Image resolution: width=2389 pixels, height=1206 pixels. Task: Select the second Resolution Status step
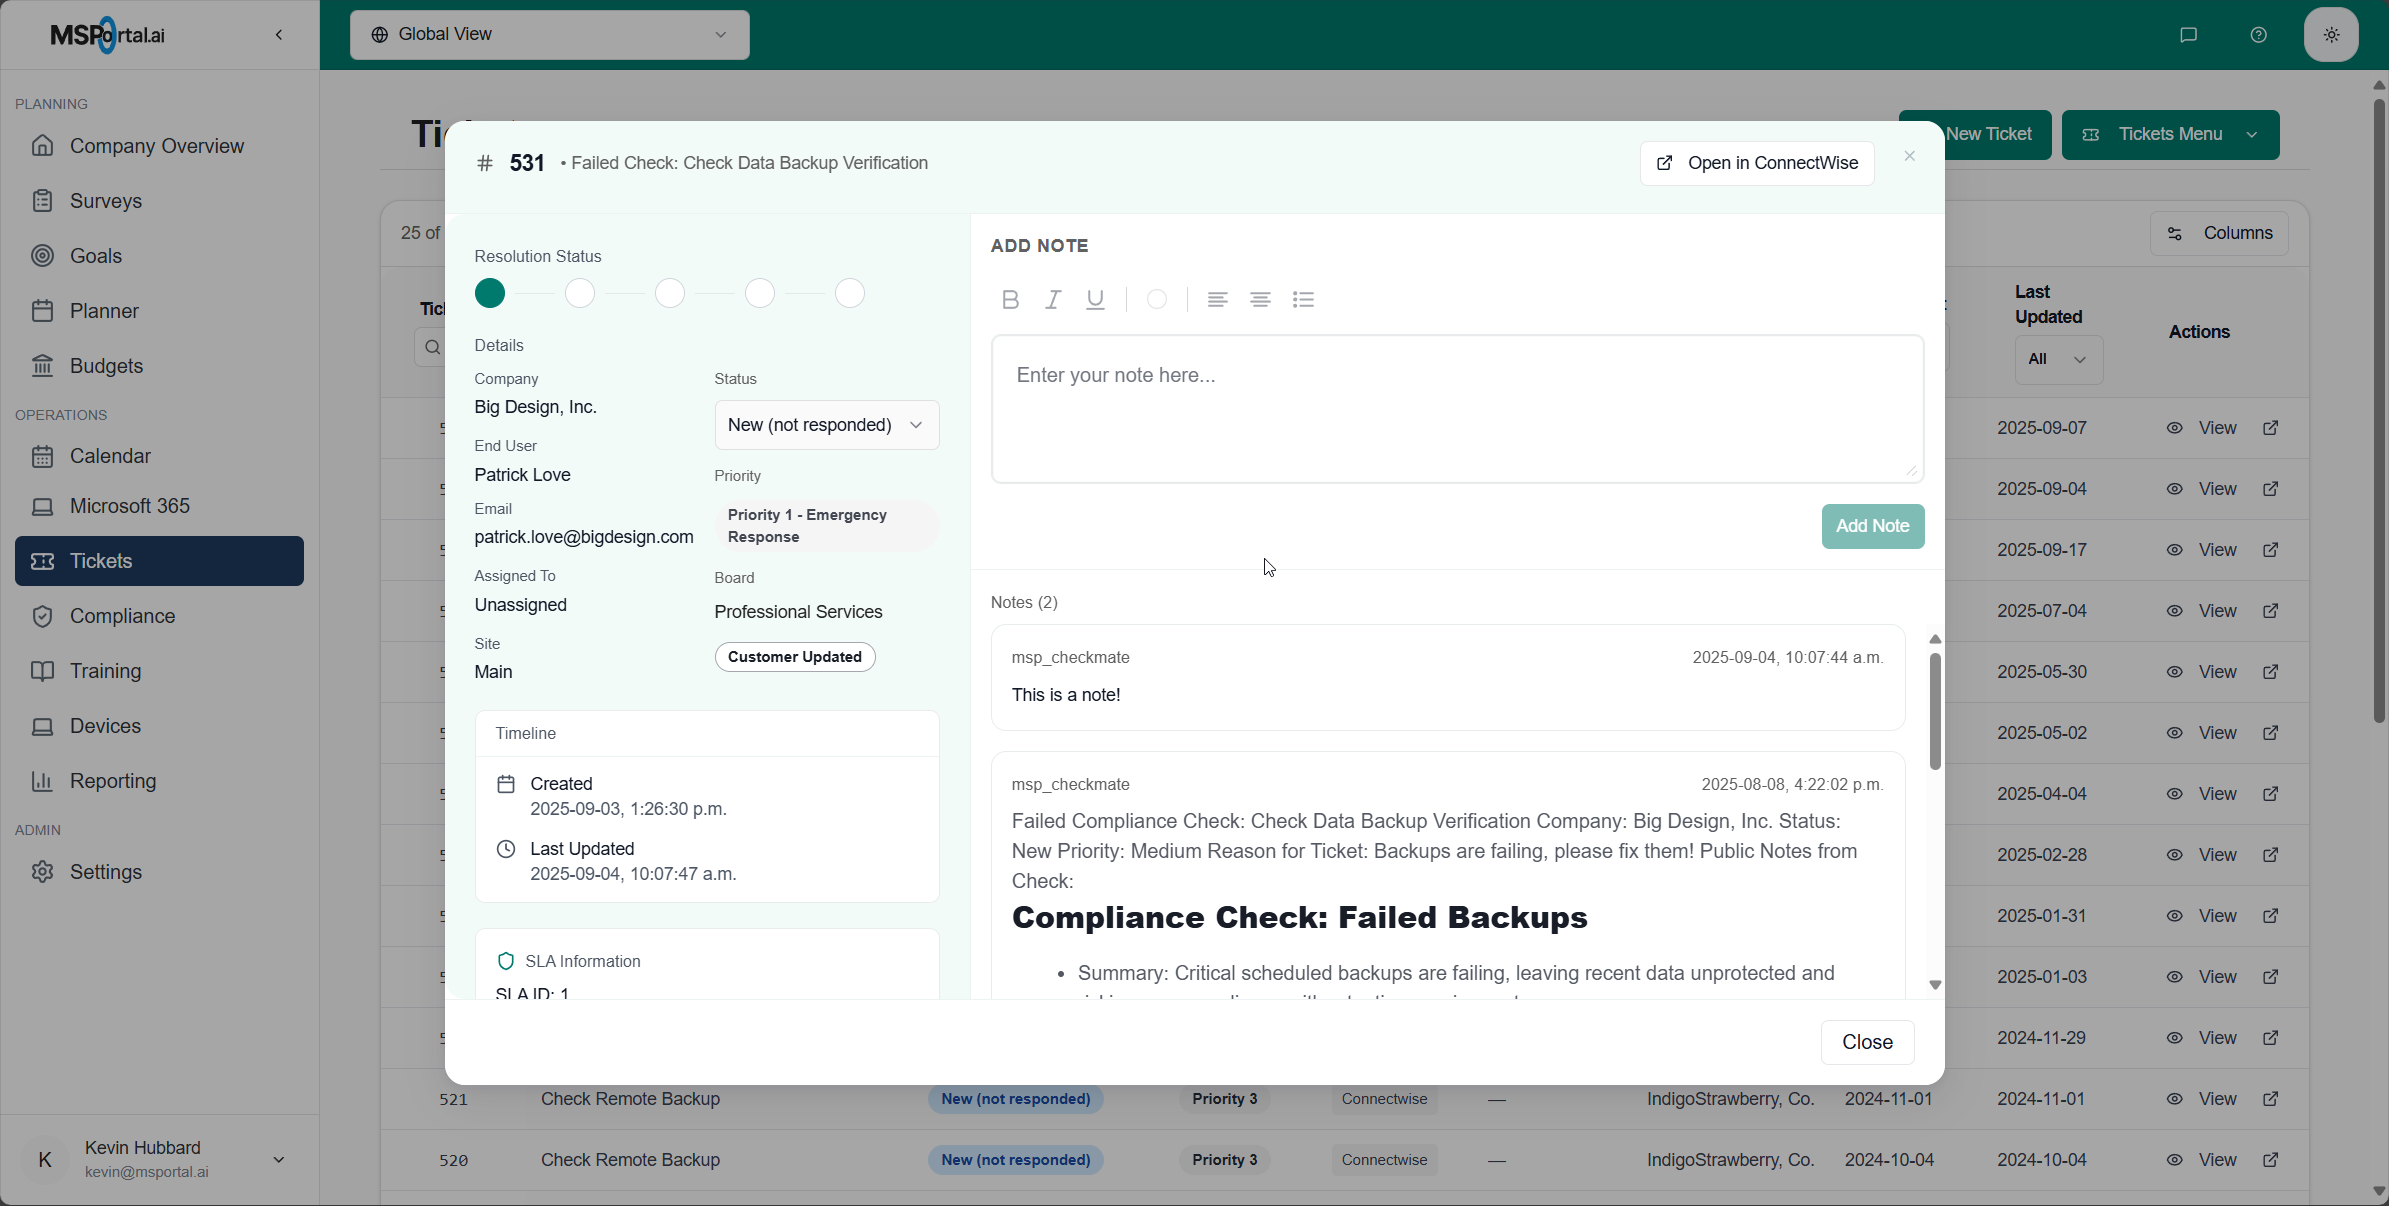(x=580, y=292)
